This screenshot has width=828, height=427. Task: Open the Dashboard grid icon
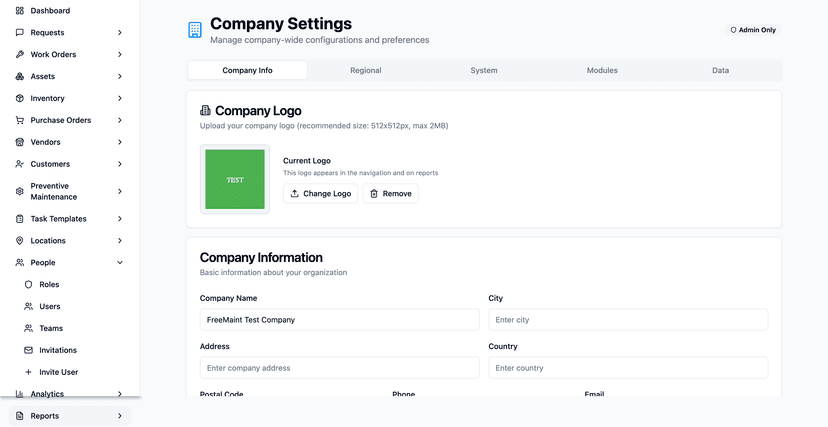coord(20,11)
